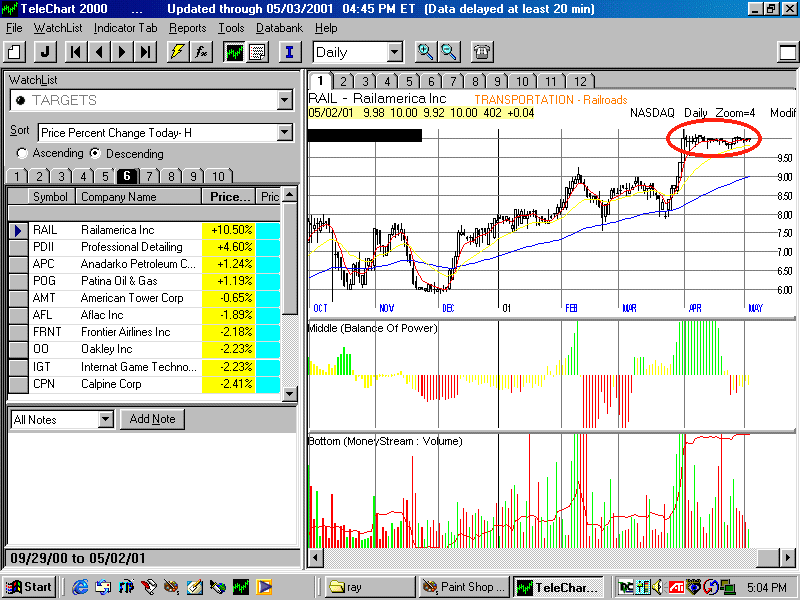Select the POG Patina Oil & Gas row

tap(144, 281)
